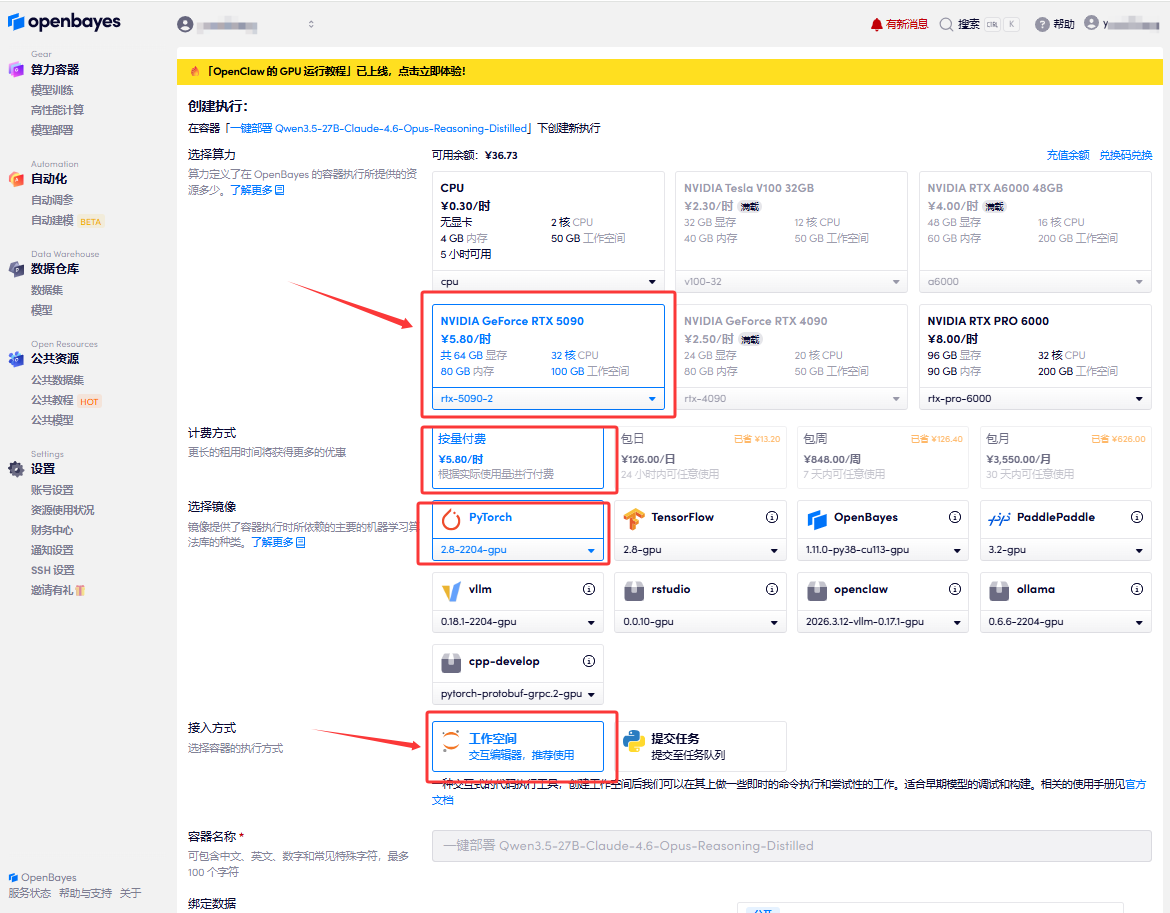Choose 按量付费 pay-as-you-go billing
1170x913 pixels.
coord(518,456)
